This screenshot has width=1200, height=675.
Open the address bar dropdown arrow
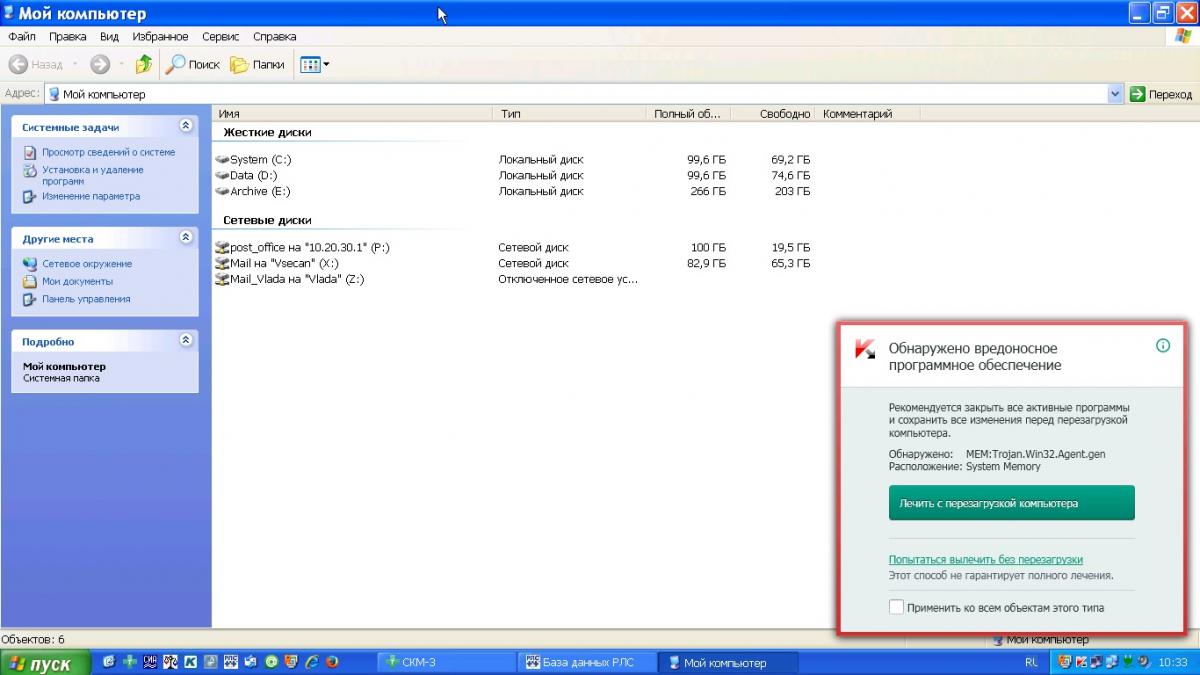pyautogui.click(x=1116, y=94)
